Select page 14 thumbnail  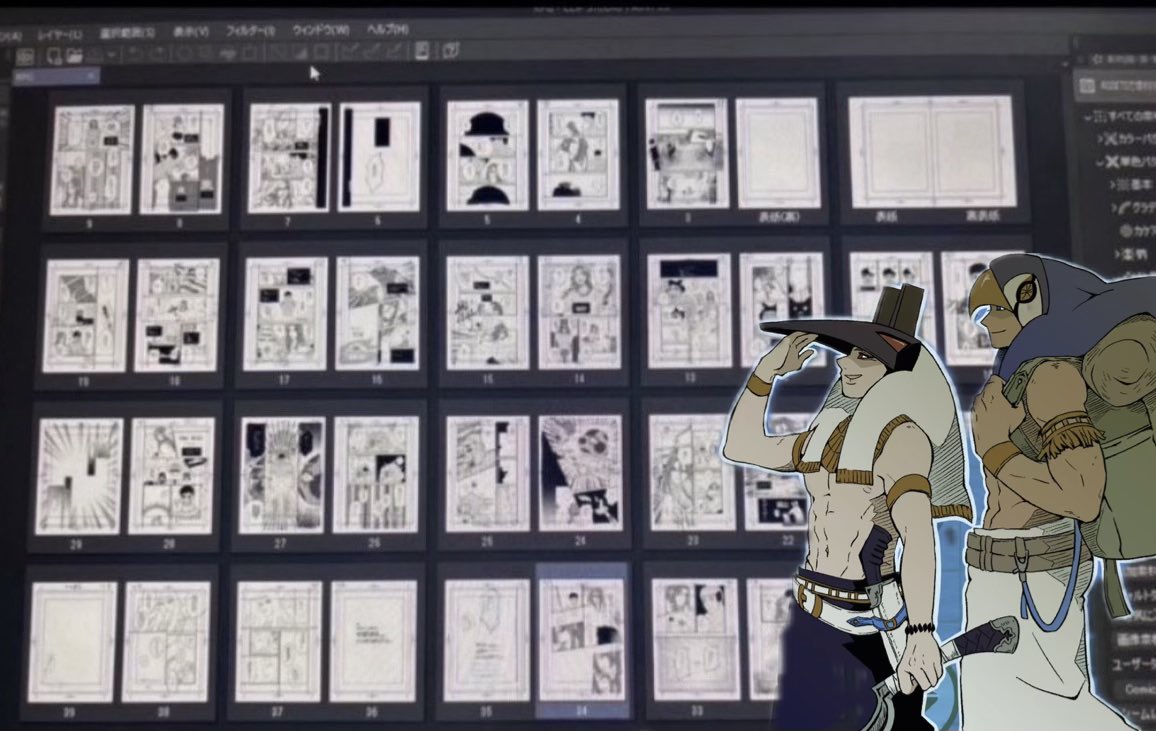[579, 311]
